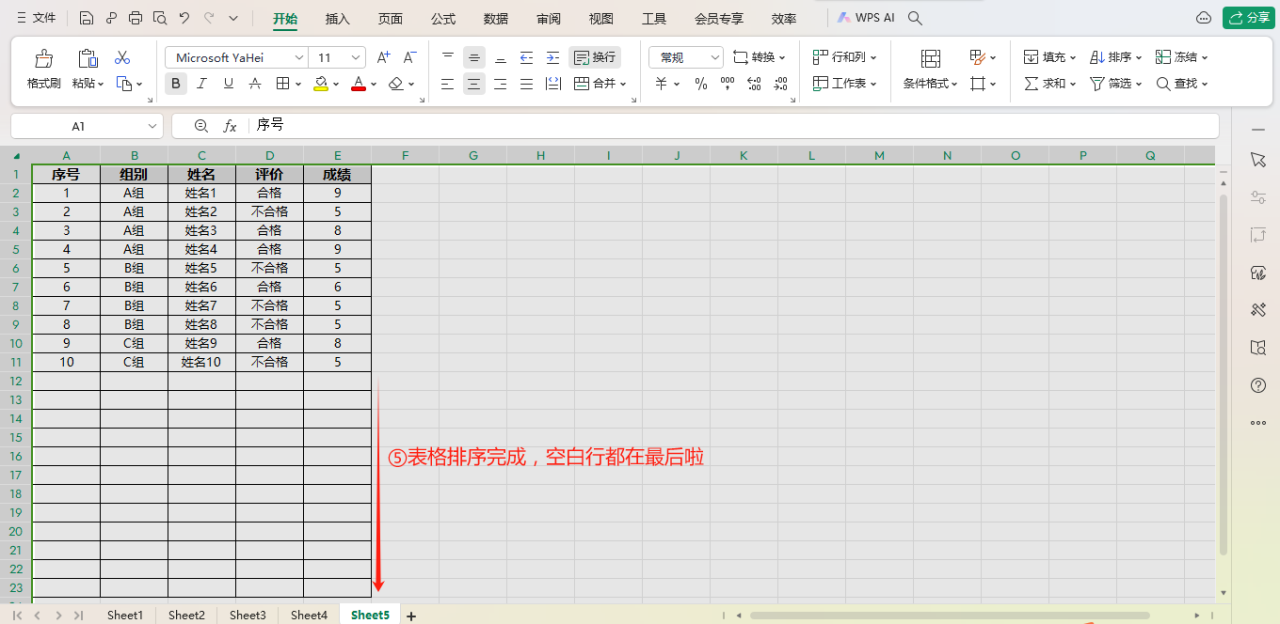Click the Fill (填充) button
The width and height of the screenshot is (1280, 624).
tap(1049, 58)
